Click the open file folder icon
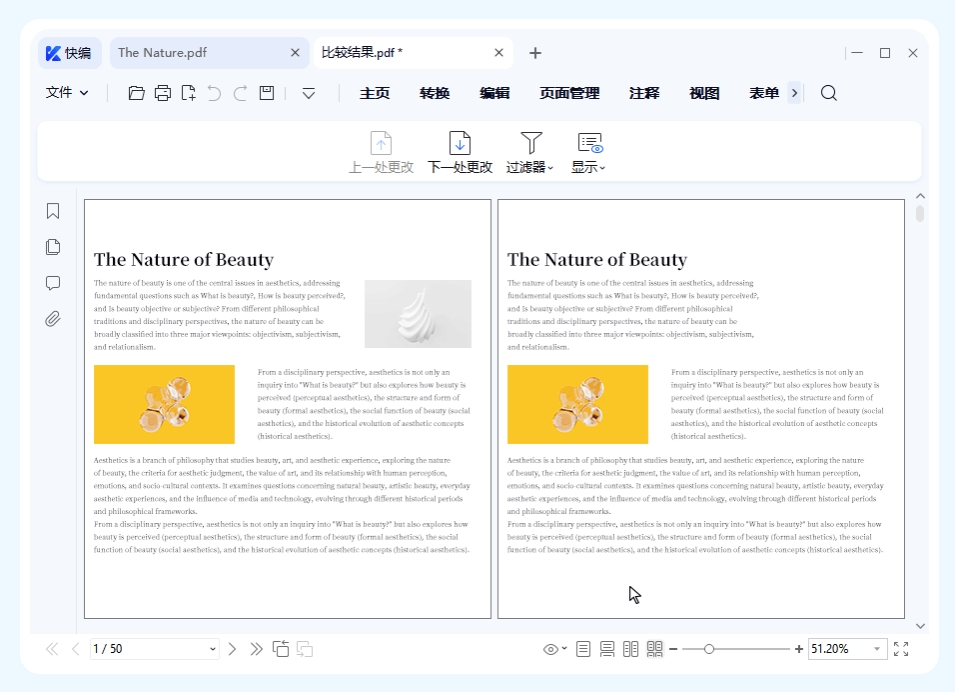 (136, 93)
